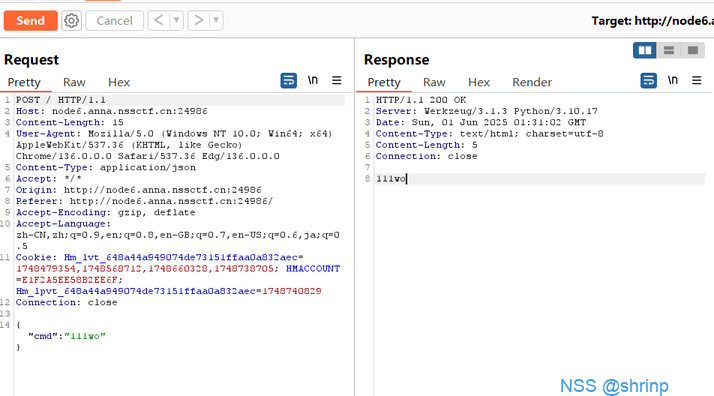
Task: Click the Referer header line
Action: coord(144,201)
